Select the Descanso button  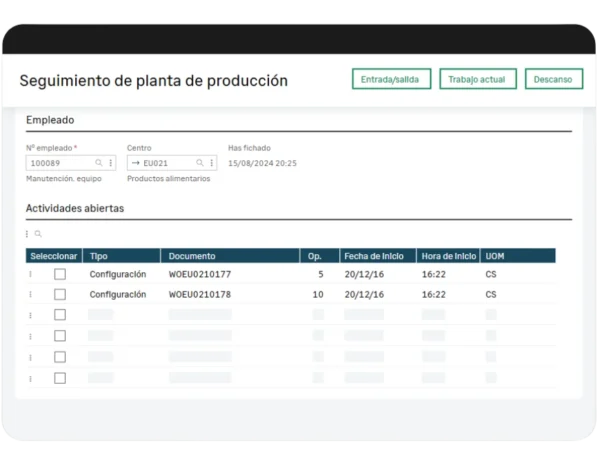tap(554, 79)
